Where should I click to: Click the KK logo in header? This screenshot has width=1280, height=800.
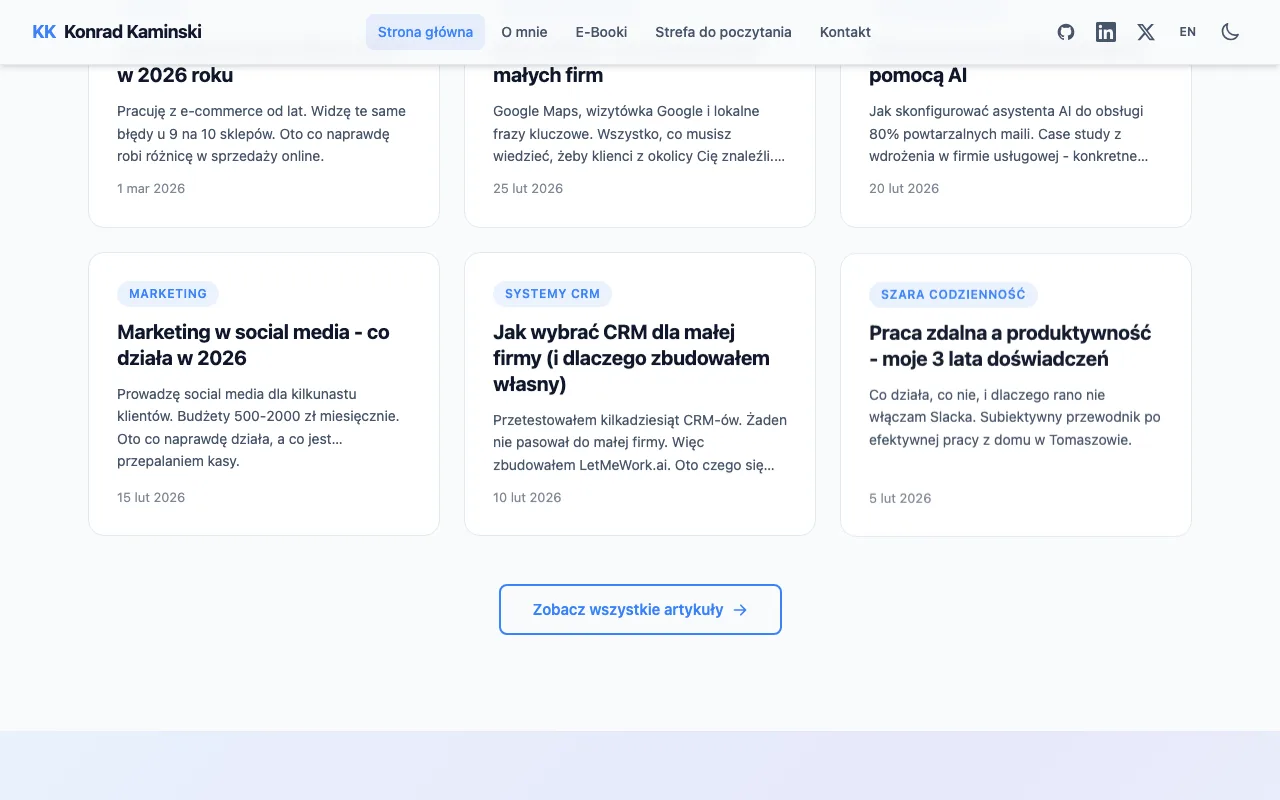point(44,32)
